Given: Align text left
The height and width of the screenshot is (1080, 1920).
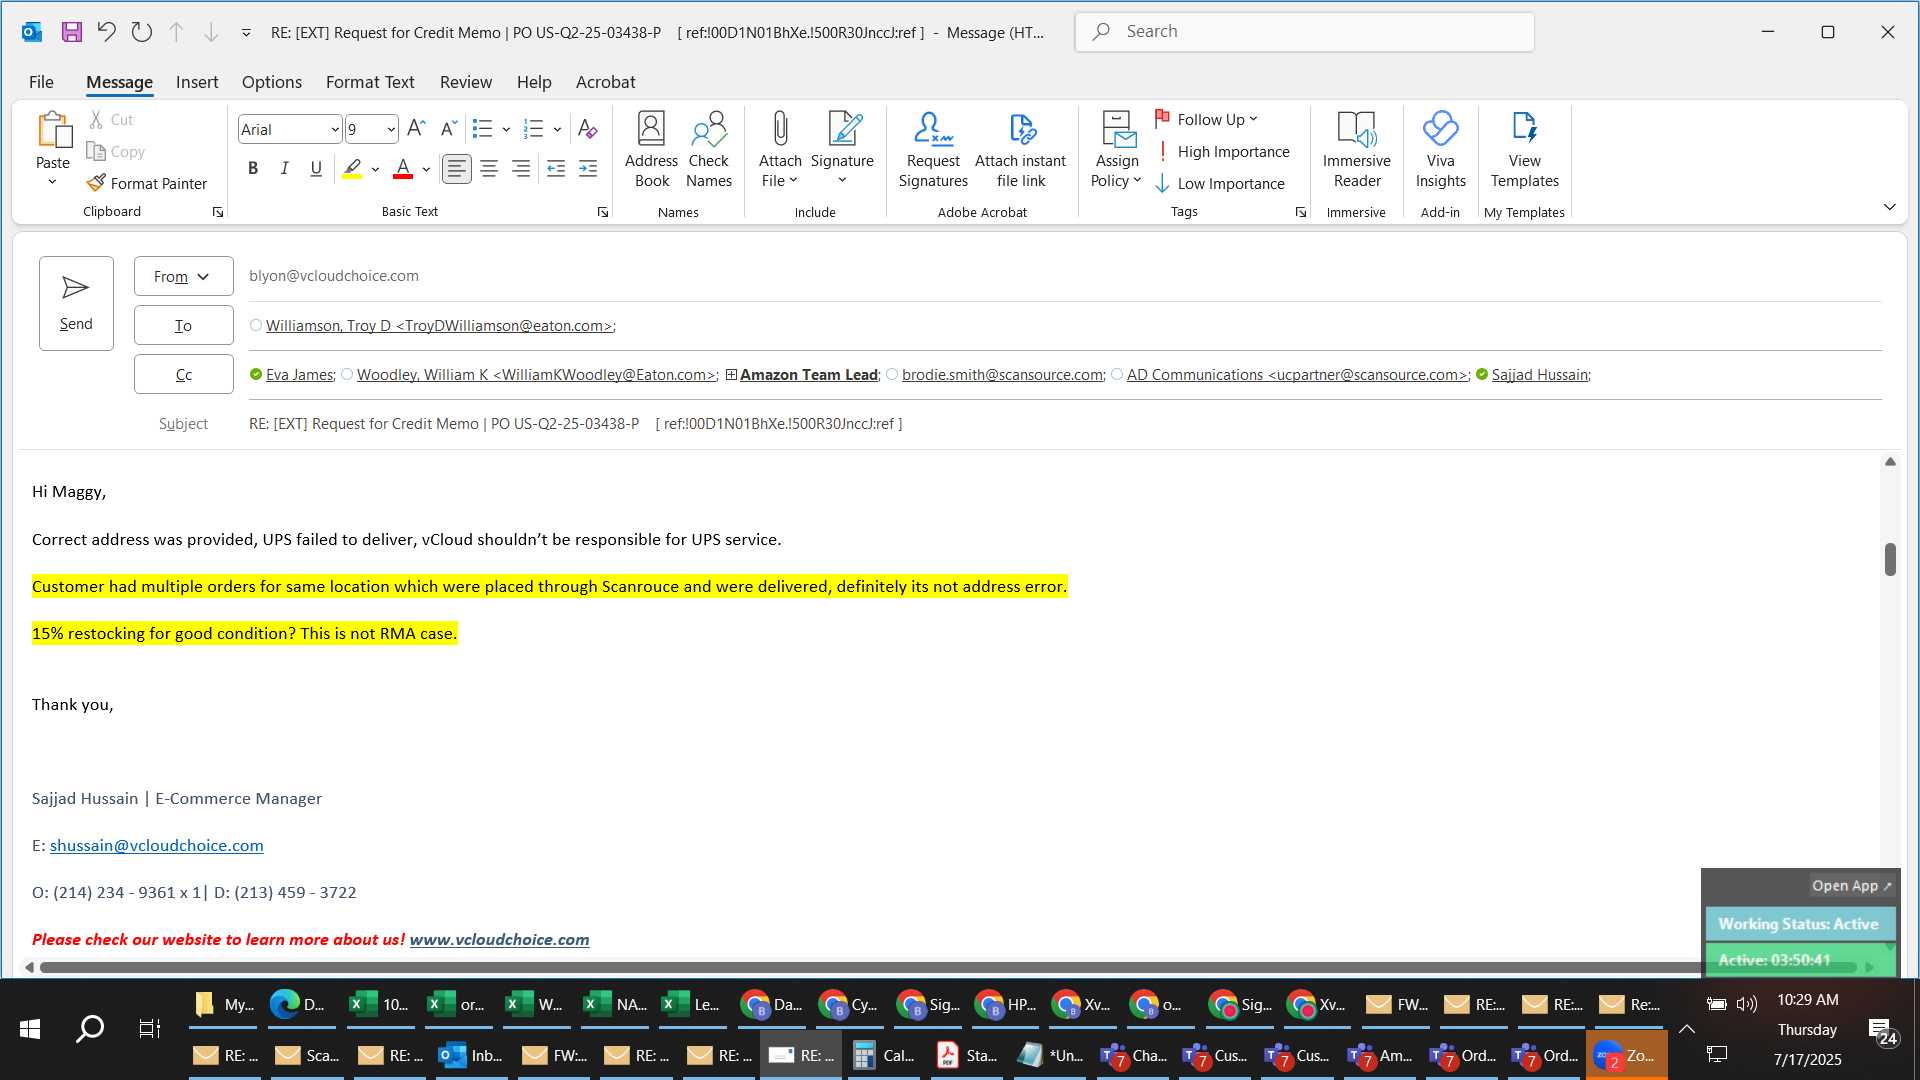Looking at the screenshot, I should pyautogui.click(x=457, y=169).
